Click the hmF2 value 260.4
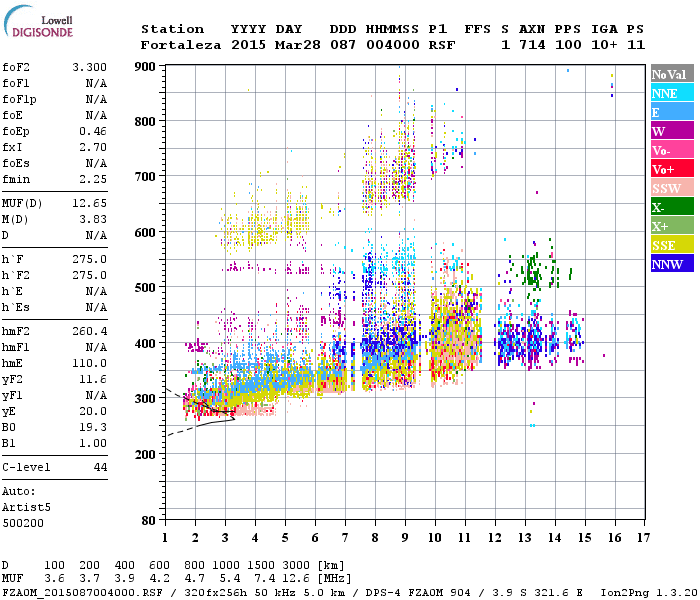This screenshot has height=600, width=700. pos(89,331)
